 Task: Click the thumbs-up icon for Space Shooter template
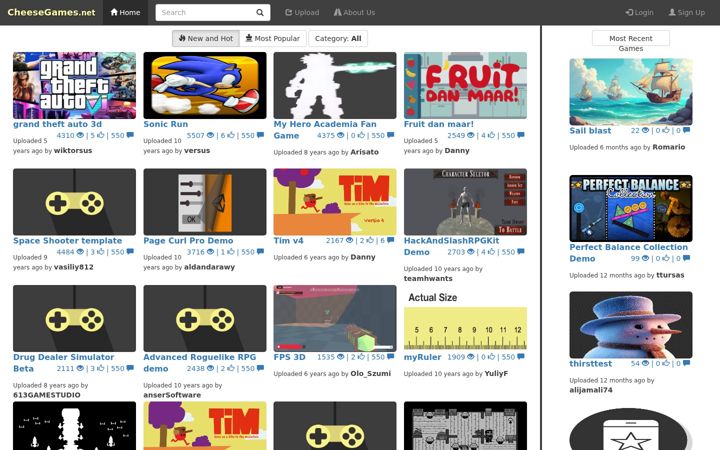pyautogui.click(x=101, y=252)
